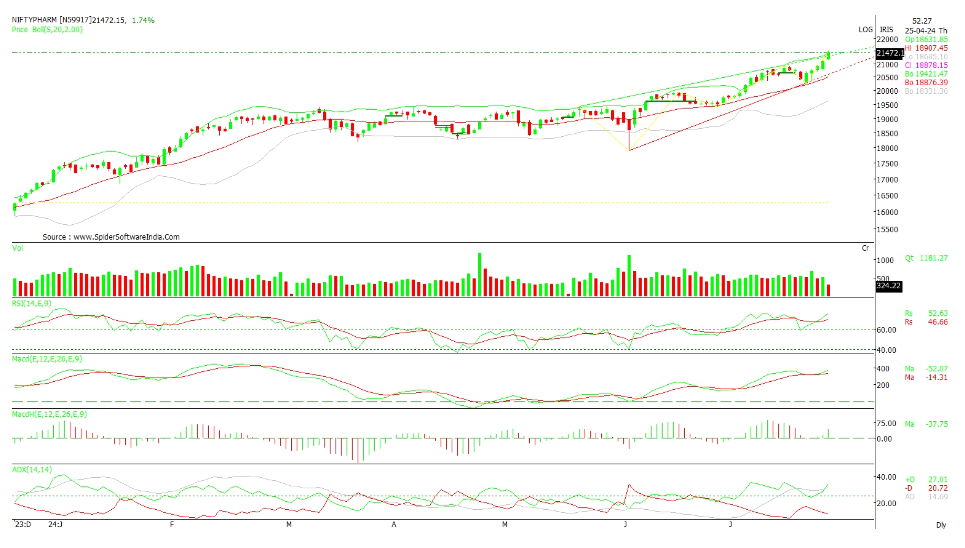The height and width of the screenshot is (548, 965).
Task: Open the SpiderSoftwareIndia.com source link
Action: pyautogui.click(x=111, y=237)
